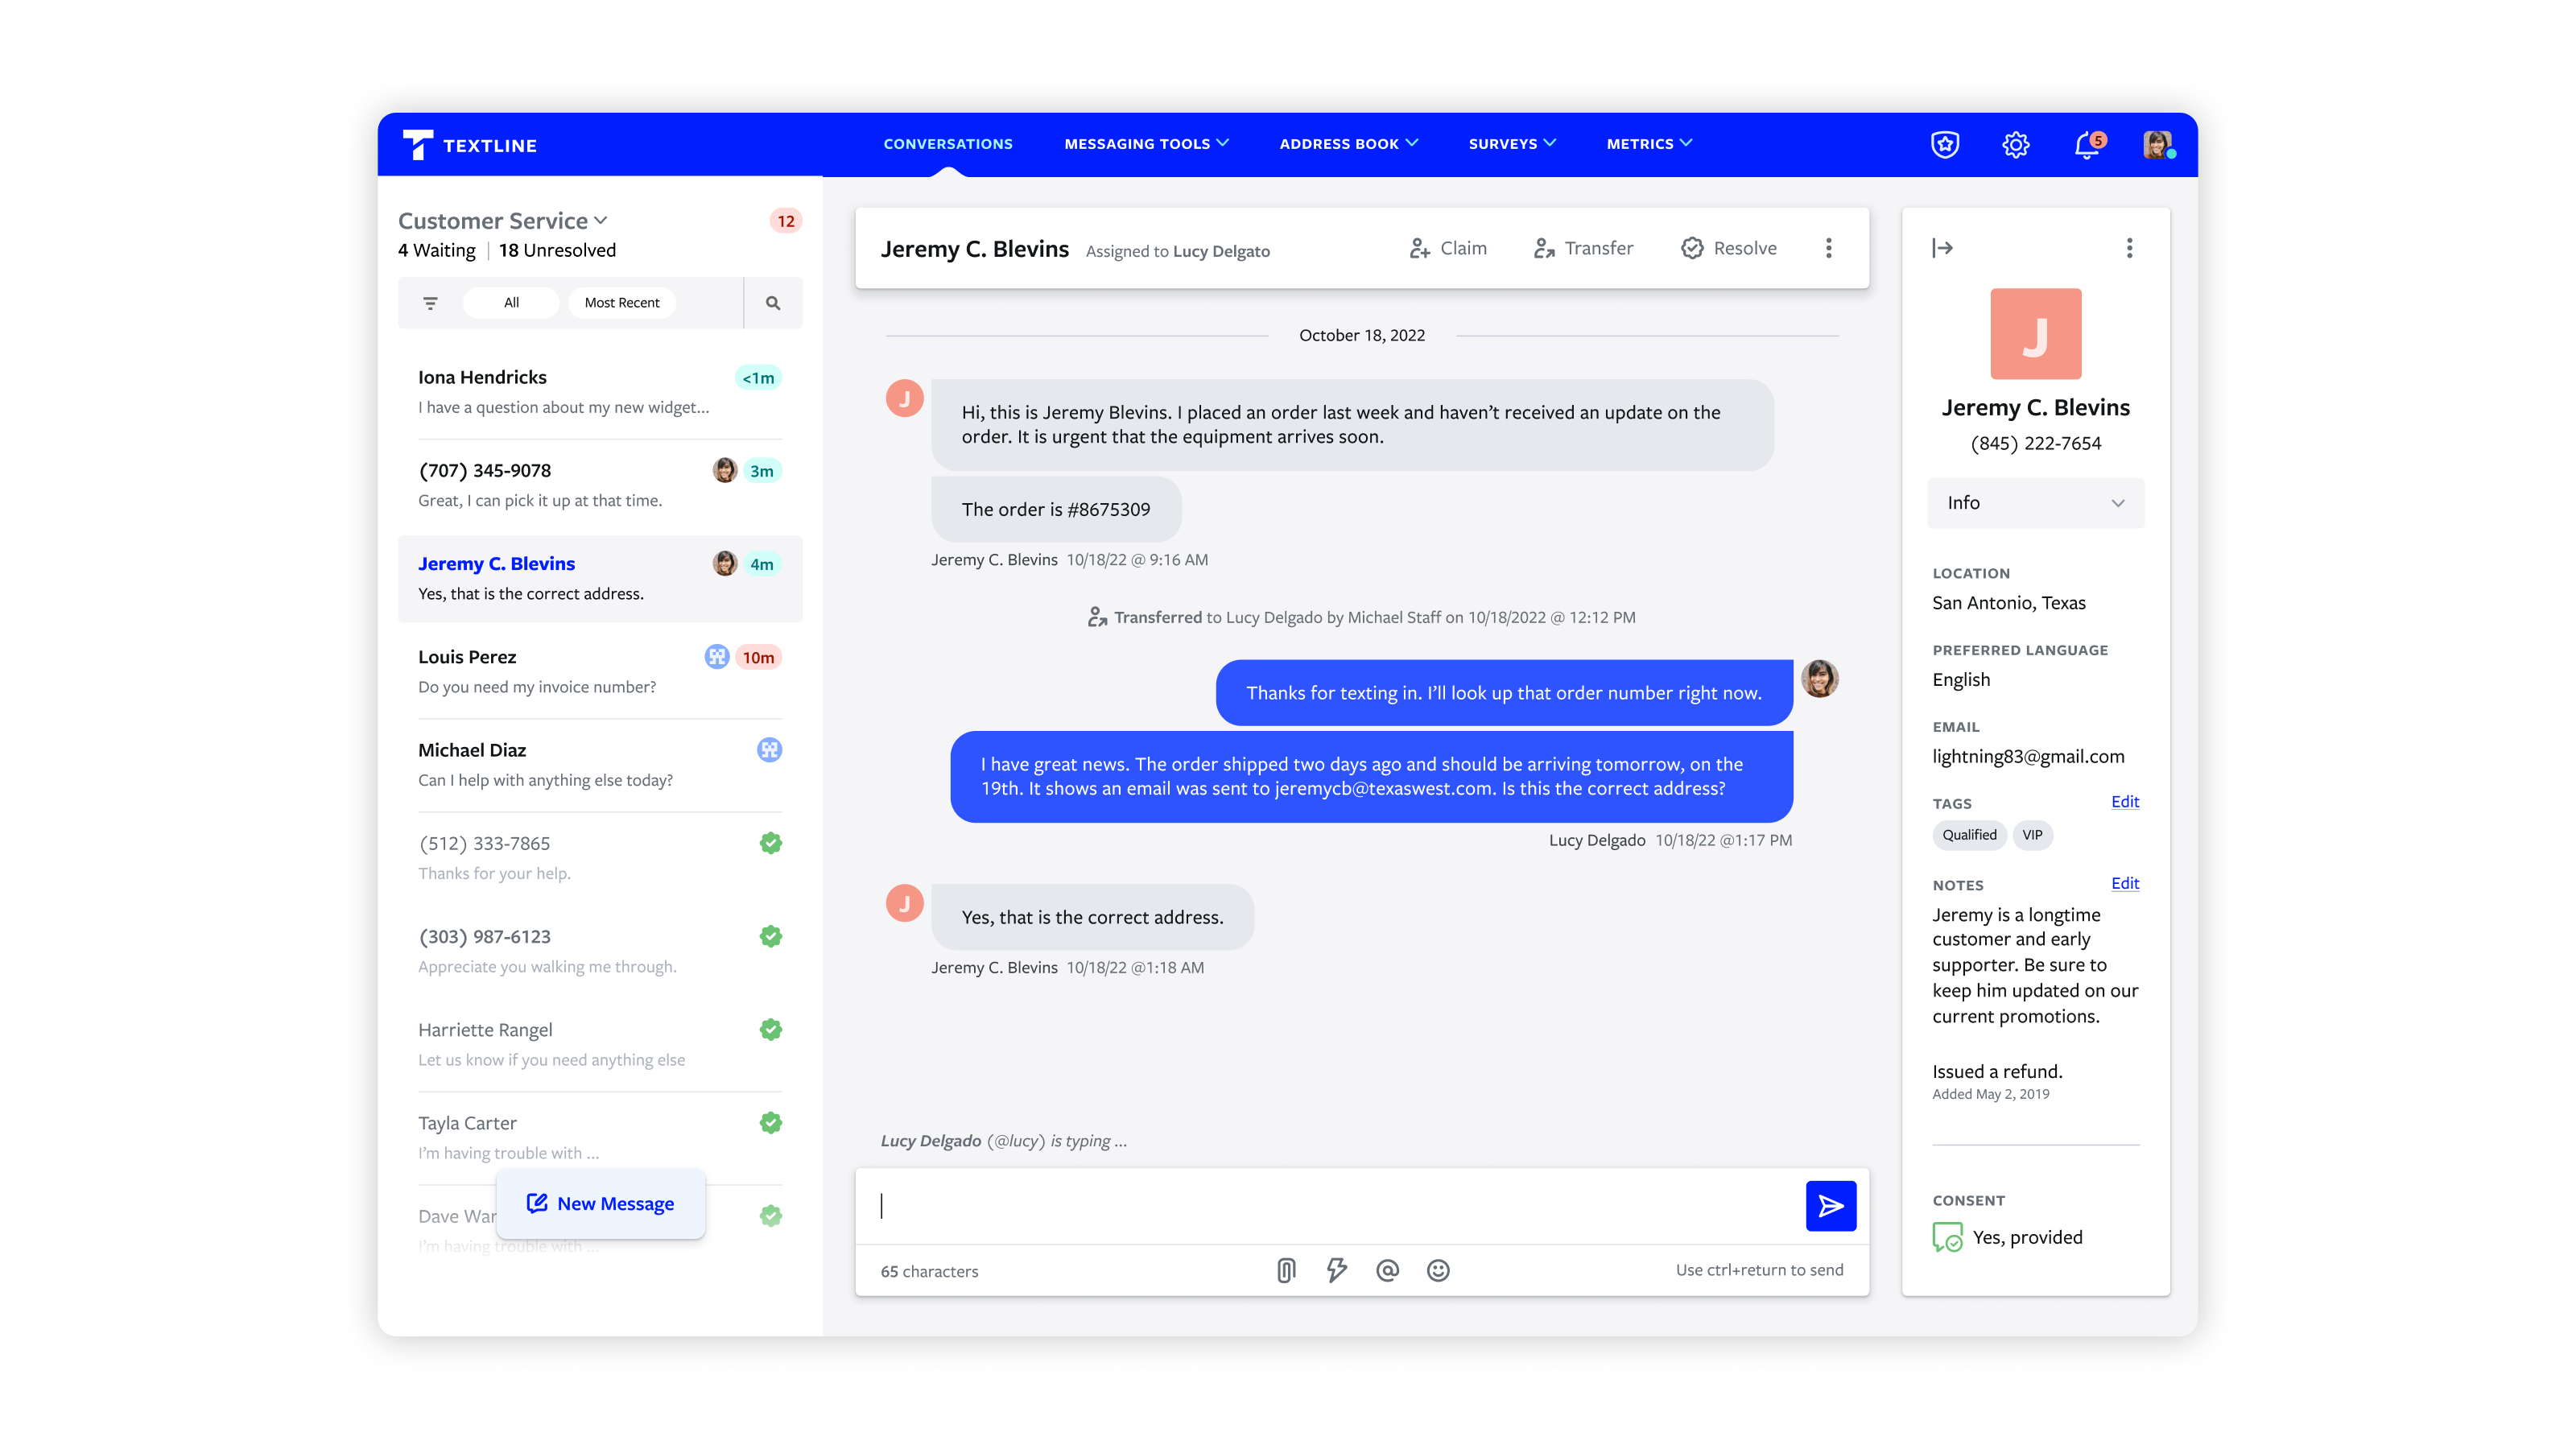Collapse the Info section for Jeremy
This screenshot has width=2576, height=1449.
coord(2117,503)
